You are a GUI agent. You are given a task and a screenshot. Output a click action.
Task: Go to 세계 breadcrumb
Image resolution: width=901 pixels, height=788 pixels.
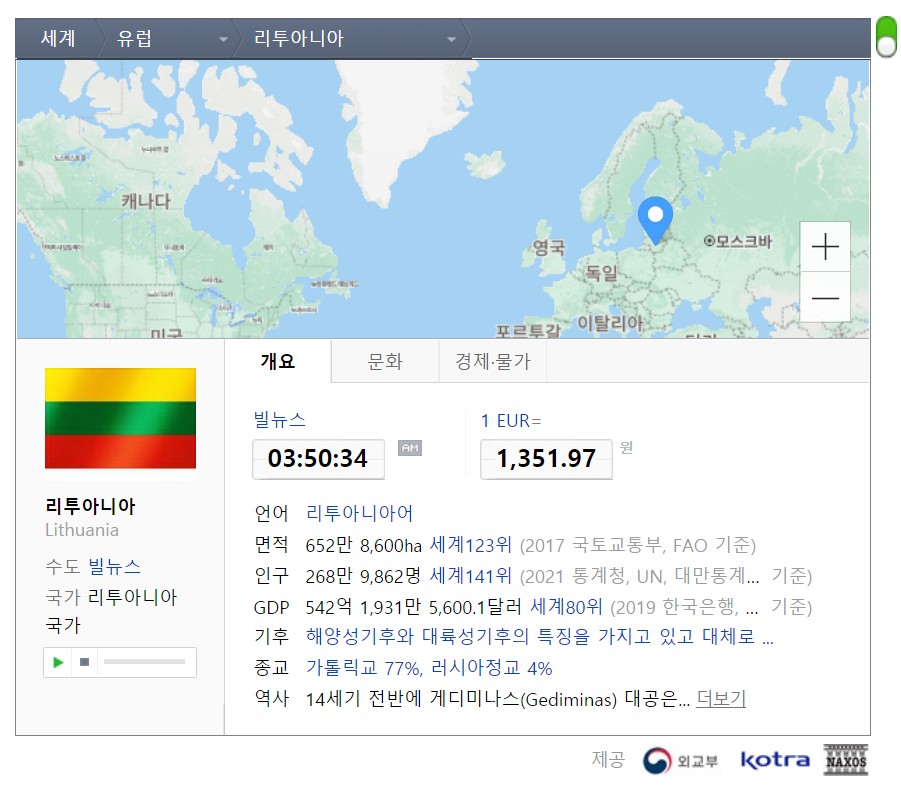pos(58,39)
